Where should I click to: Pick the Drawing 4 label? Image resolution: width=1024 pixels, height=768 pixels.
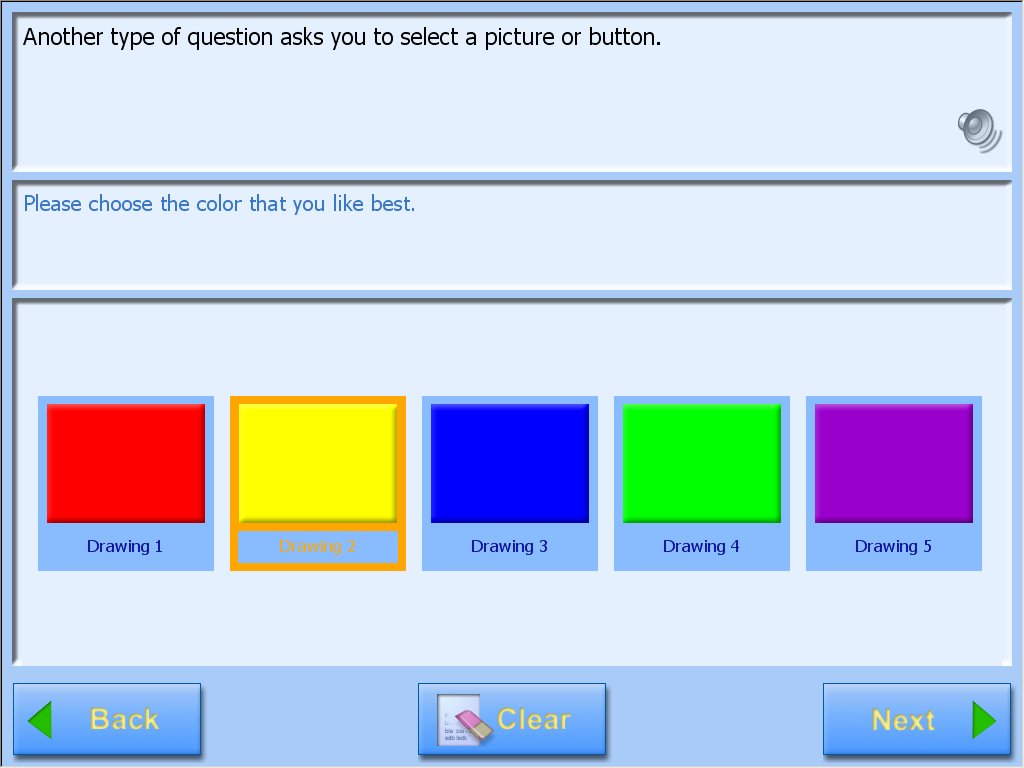701,546
